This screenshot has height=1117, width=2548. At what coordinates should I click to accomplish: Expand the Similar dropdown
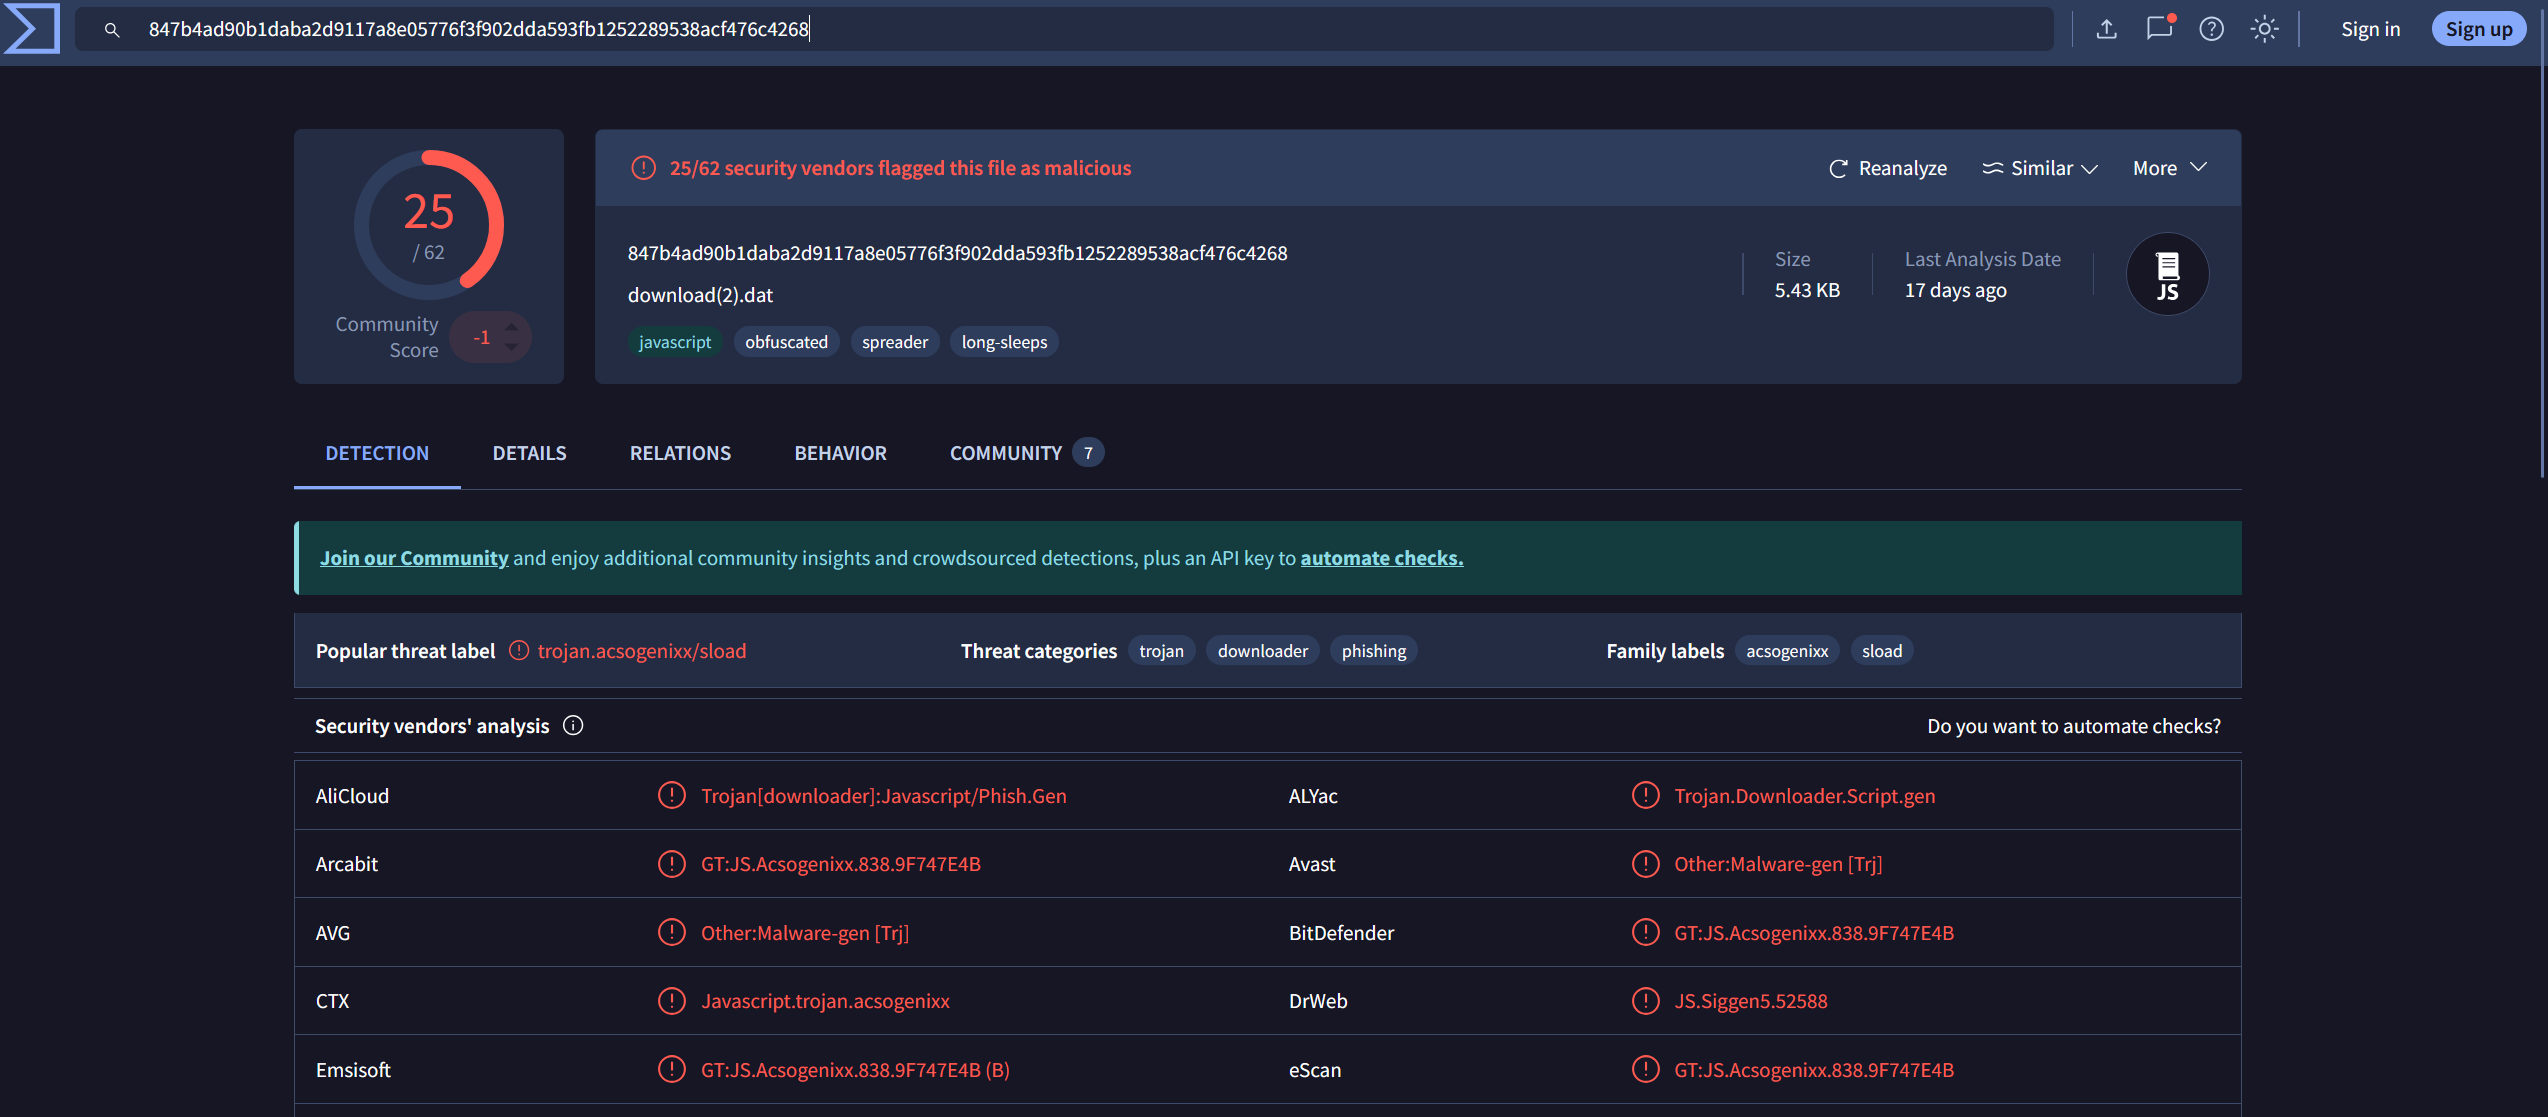coord(2039,167)
